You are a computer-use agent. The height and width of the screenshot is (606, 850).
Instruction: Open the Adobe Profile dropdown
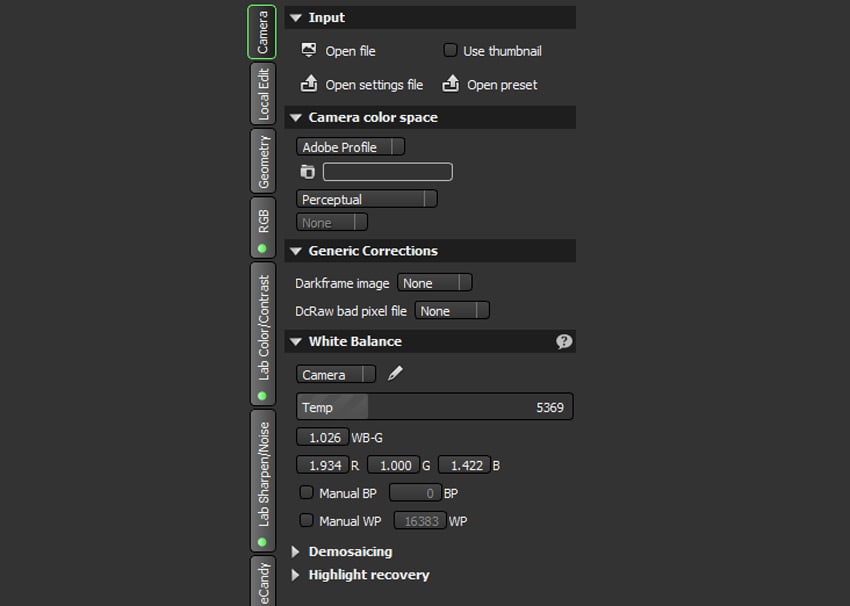pyautogui.click(x=351, y=147)
